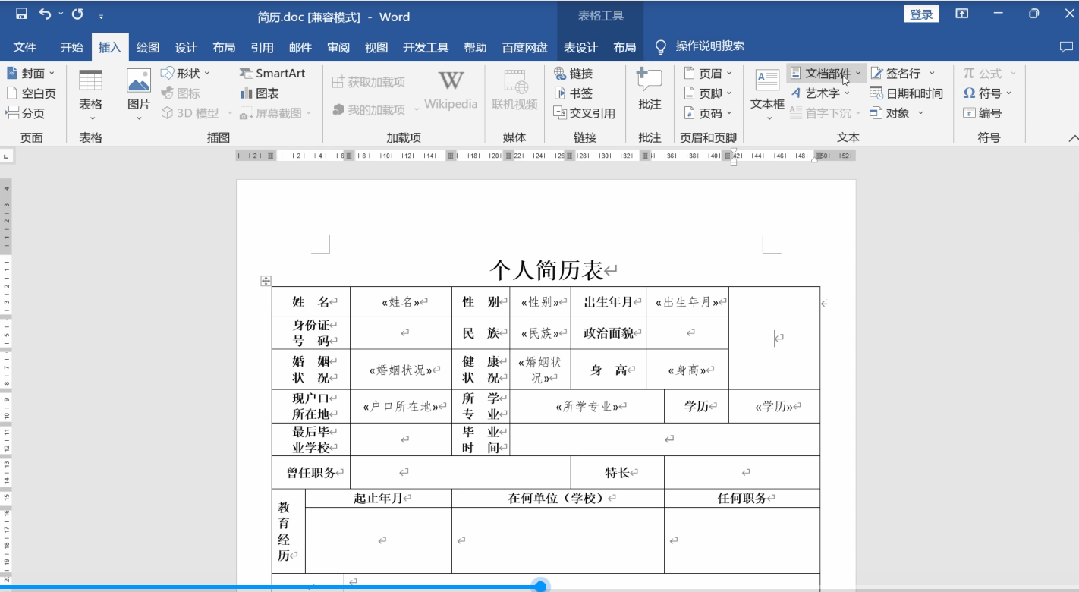Switch to the Review (审阅) tab
The image size is (1079, 592).
[338, 47]
